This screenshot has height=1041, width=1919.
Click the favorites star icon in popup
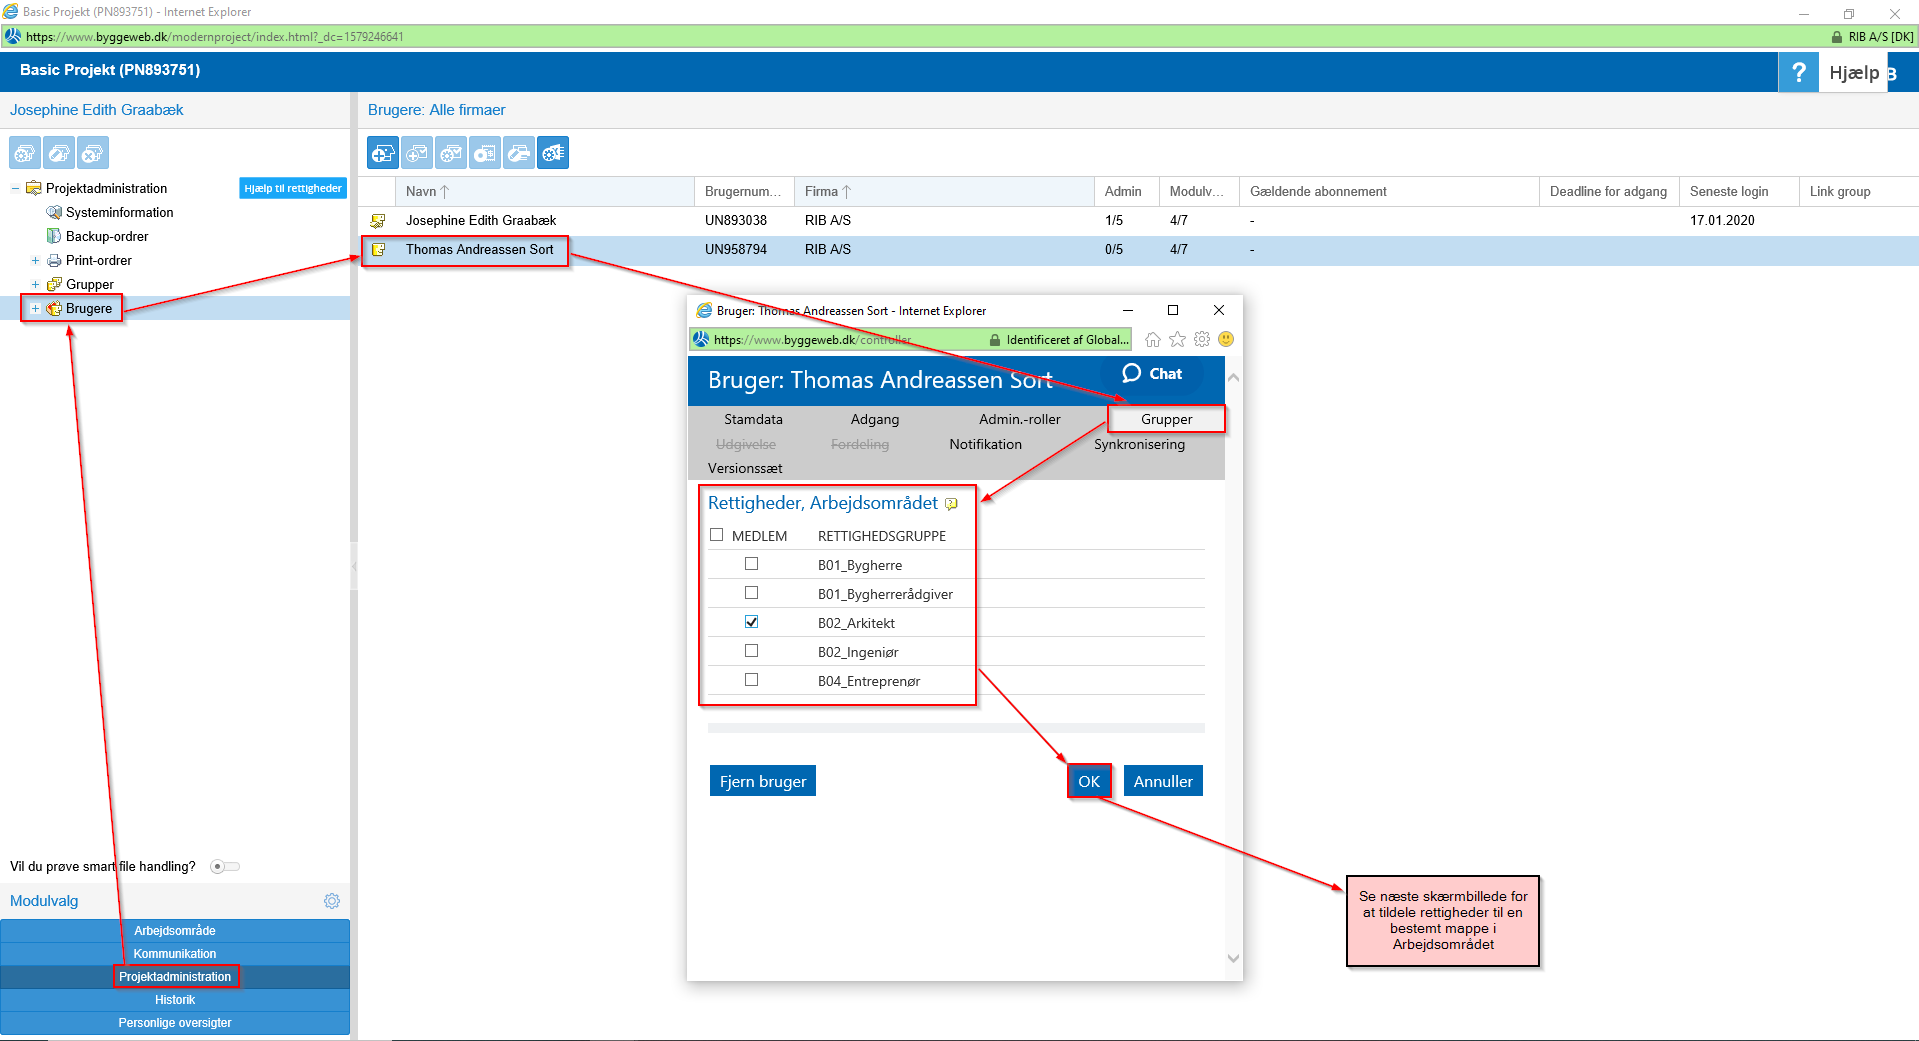coord(1177,340)
